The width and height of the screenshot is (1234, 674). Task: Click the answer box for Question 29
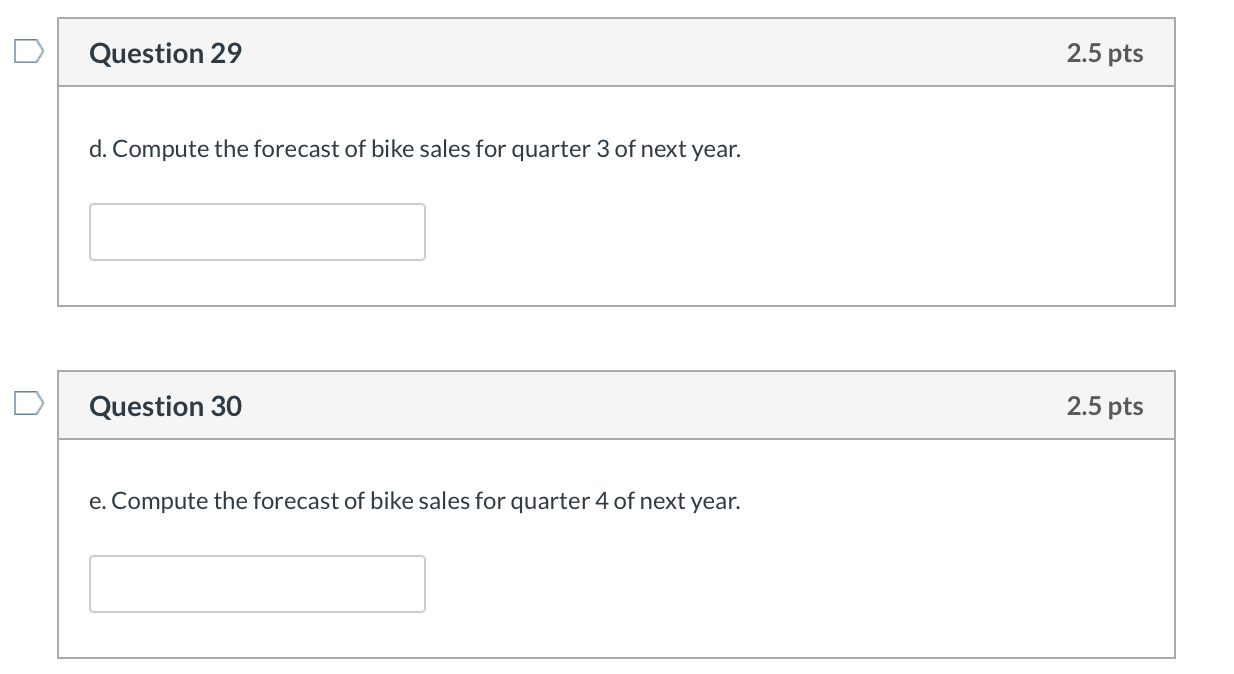click(x=257, y=232)
